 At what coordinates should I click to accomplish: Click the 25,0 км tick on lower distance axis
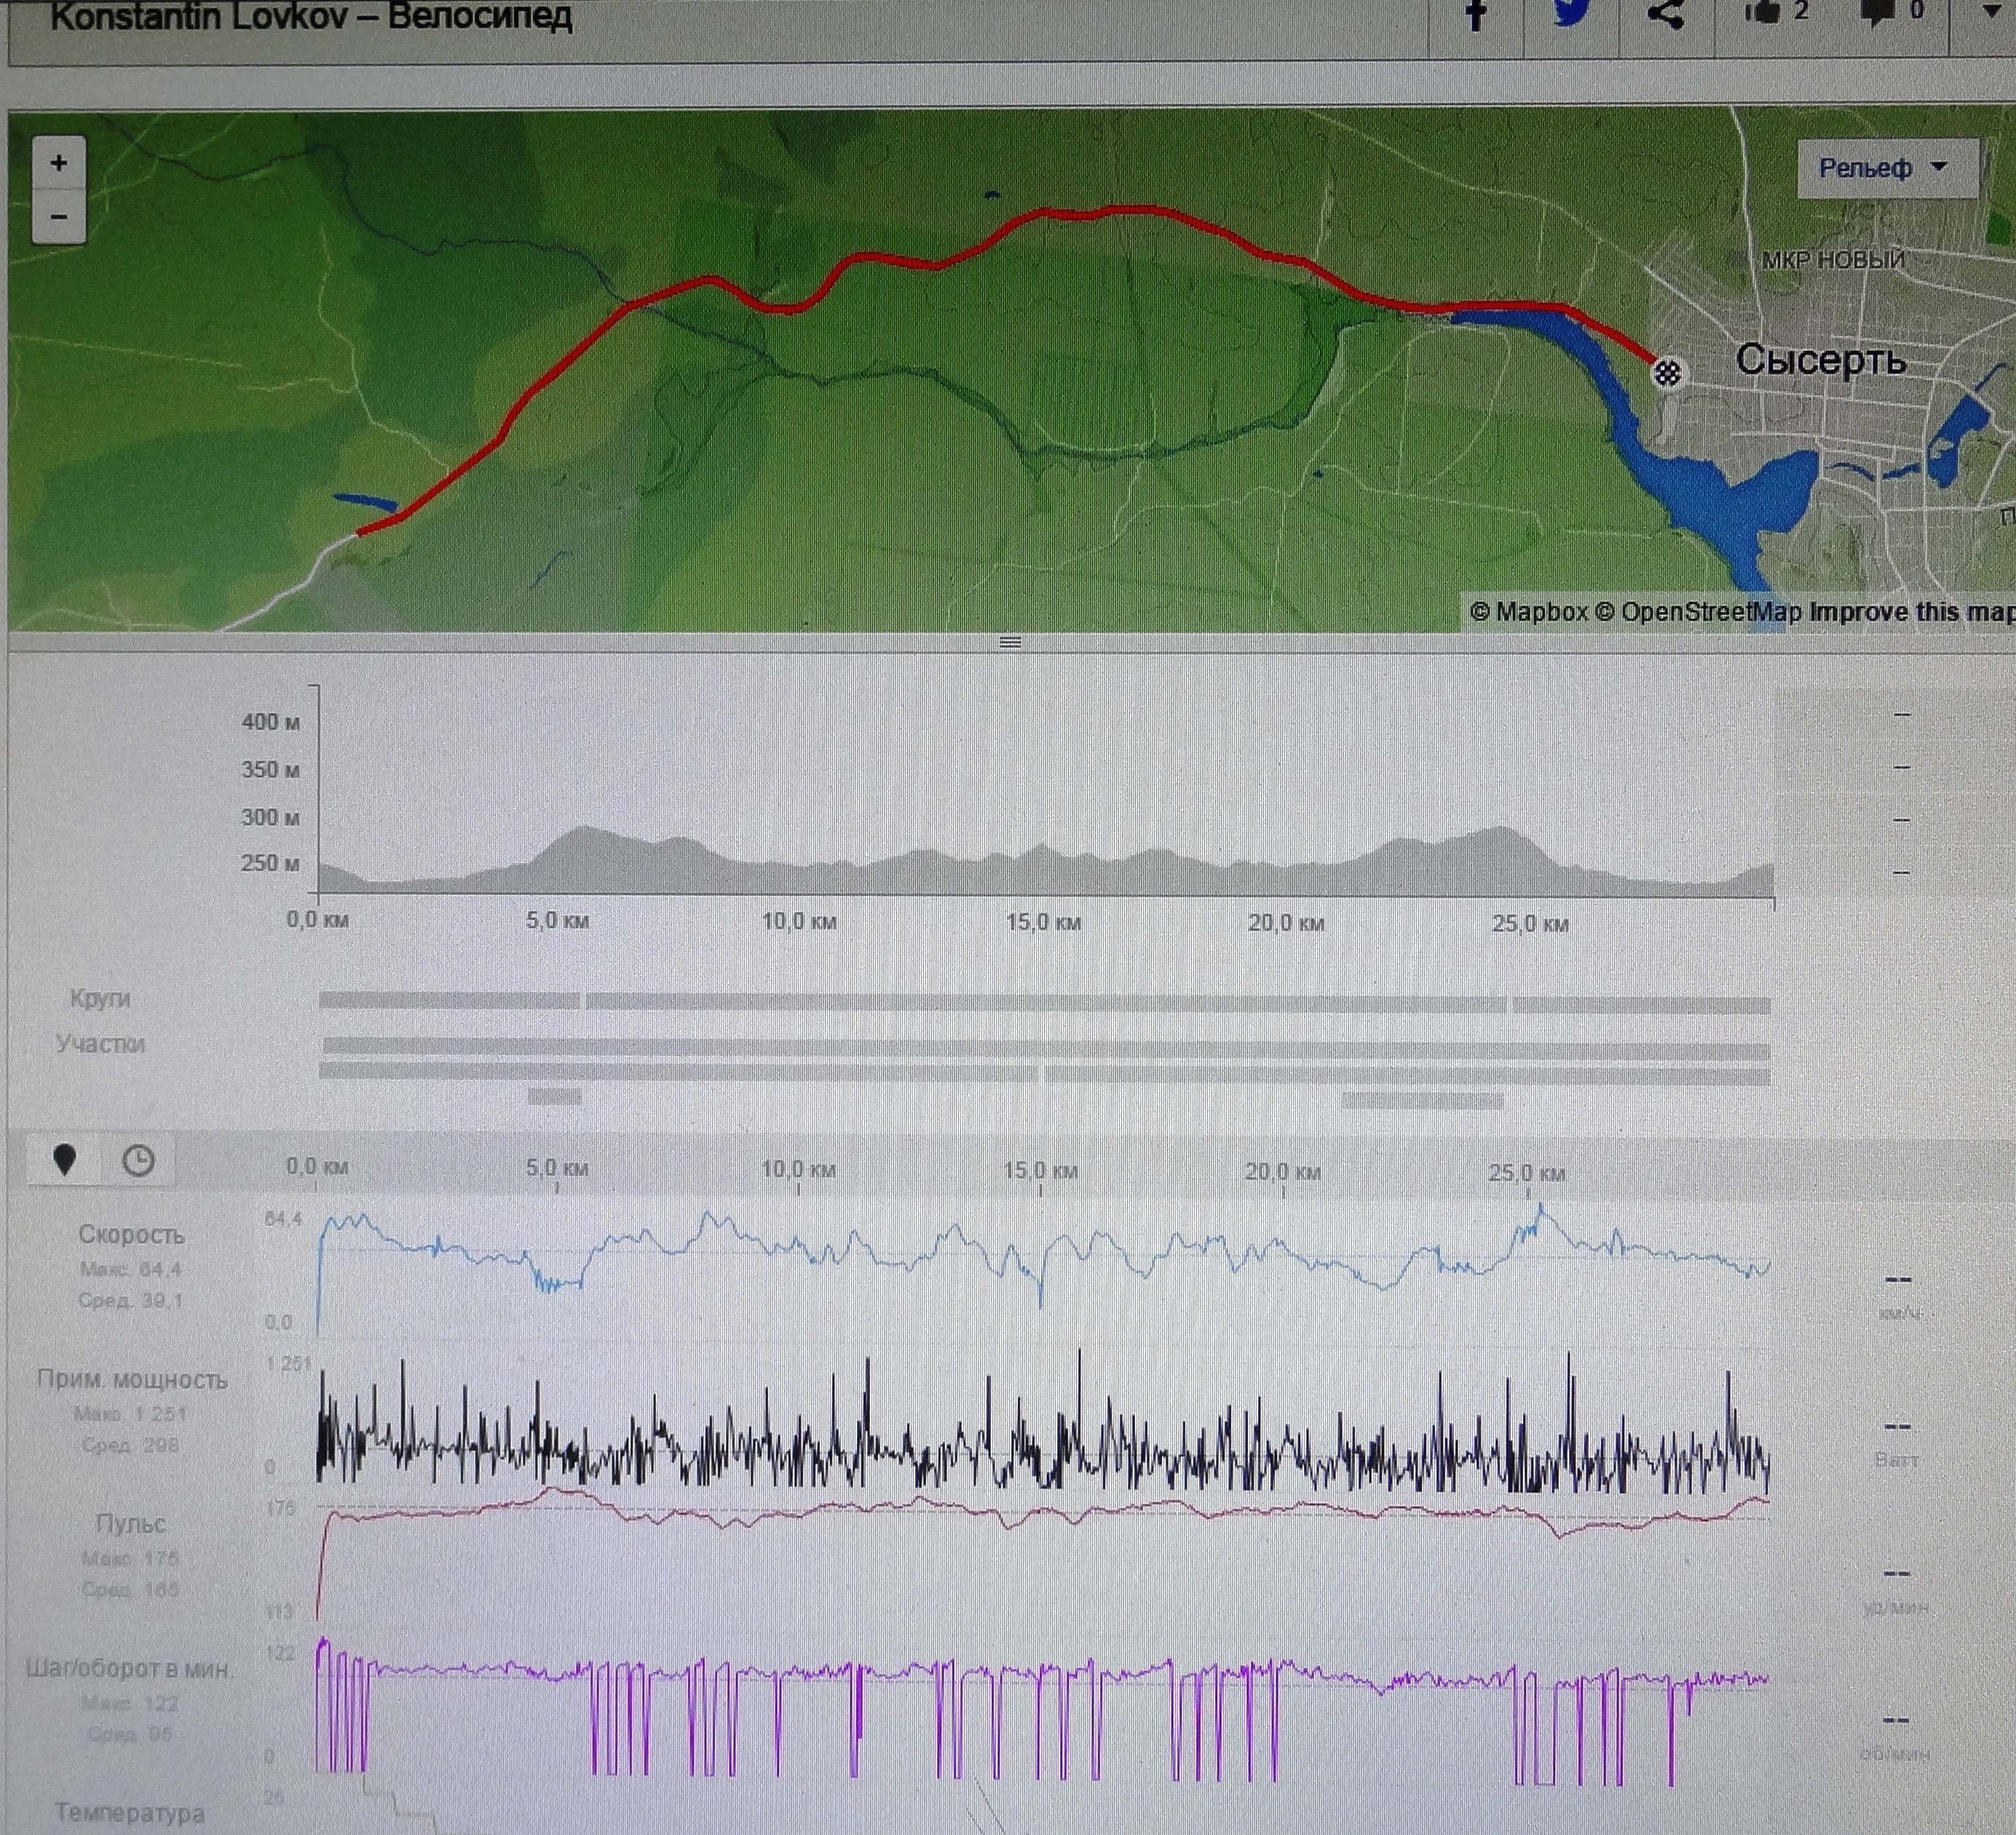(1527, 1172)
